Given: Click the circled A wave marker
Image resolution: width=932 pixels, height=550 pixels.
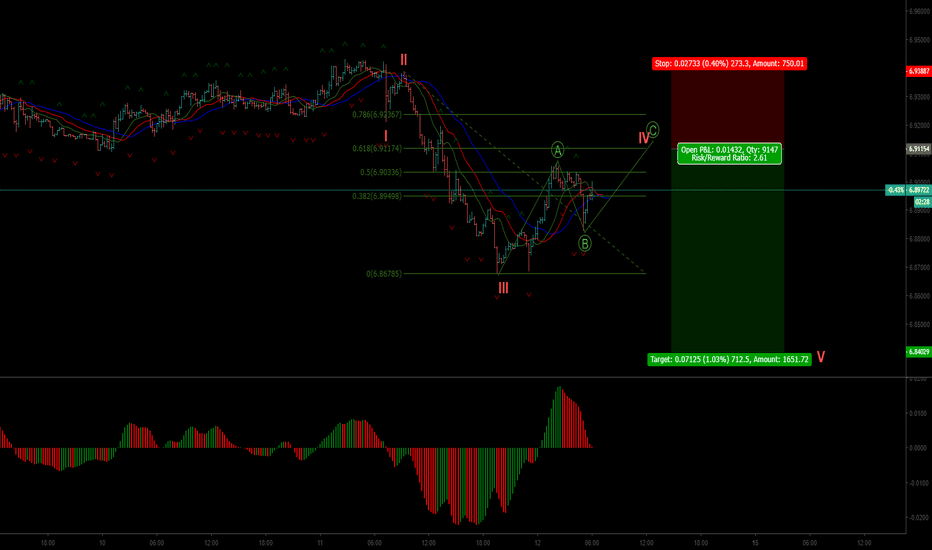Looking at the screenshot, I should pos(557,149).
